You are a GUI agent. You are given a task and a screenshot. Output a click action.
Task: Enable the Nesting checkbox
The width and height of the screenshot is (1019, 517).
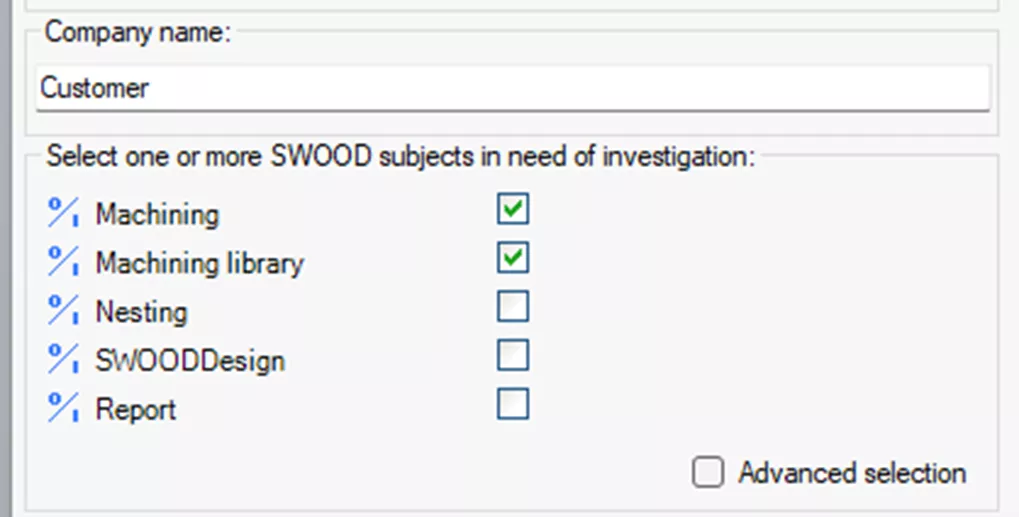tap(512, 307)
